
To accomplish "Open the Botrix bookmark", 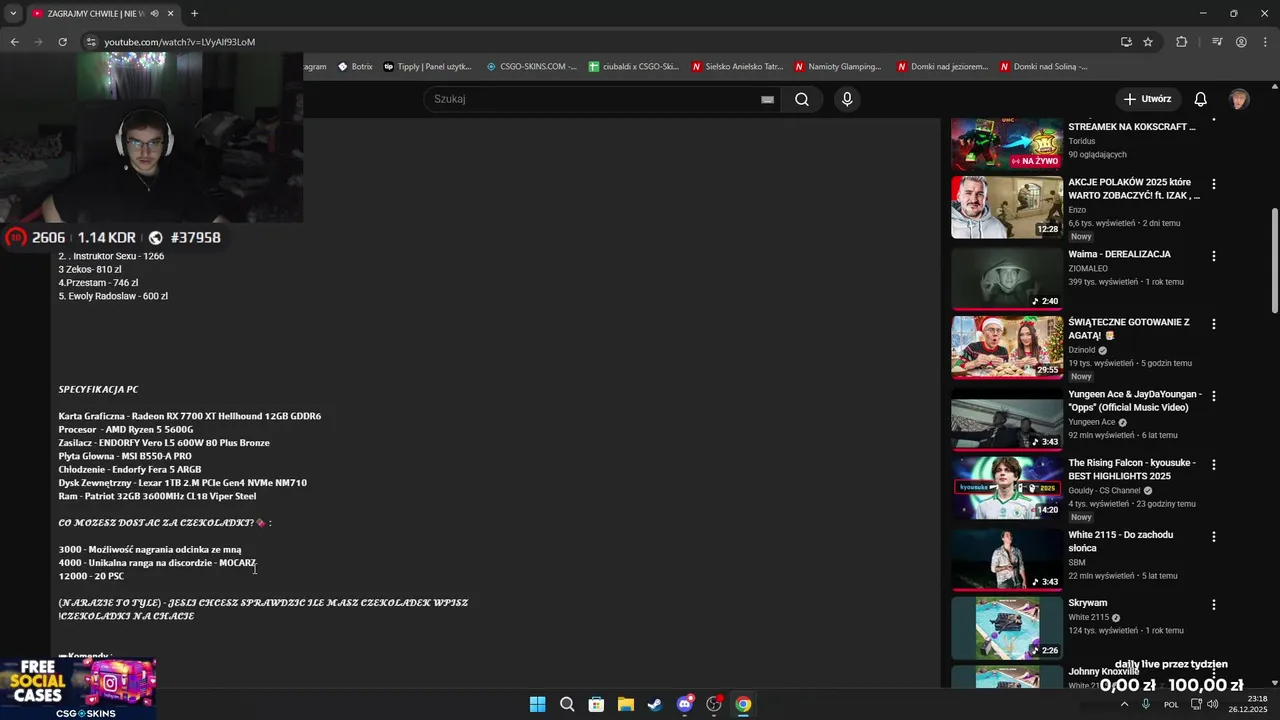I will (x=355, y=67).
